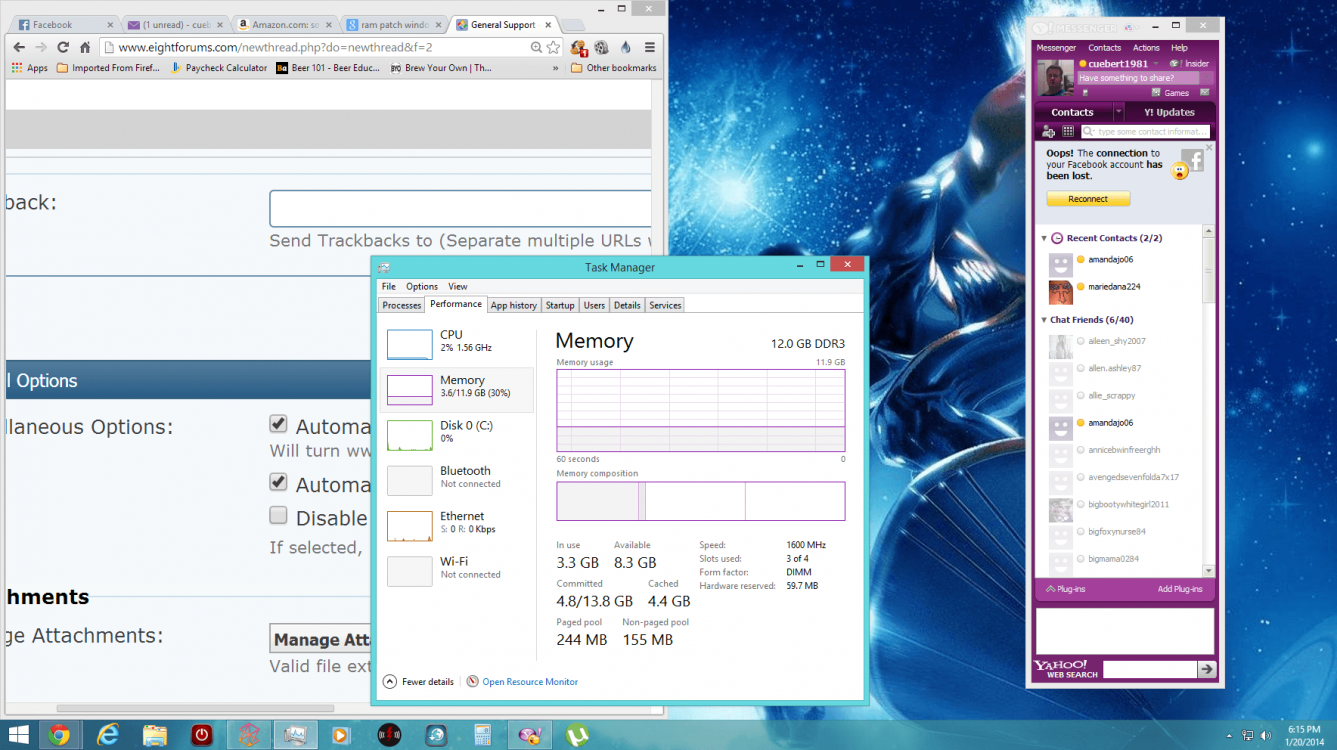Add a contact in Yahoo Messenger

(1048, 131)
